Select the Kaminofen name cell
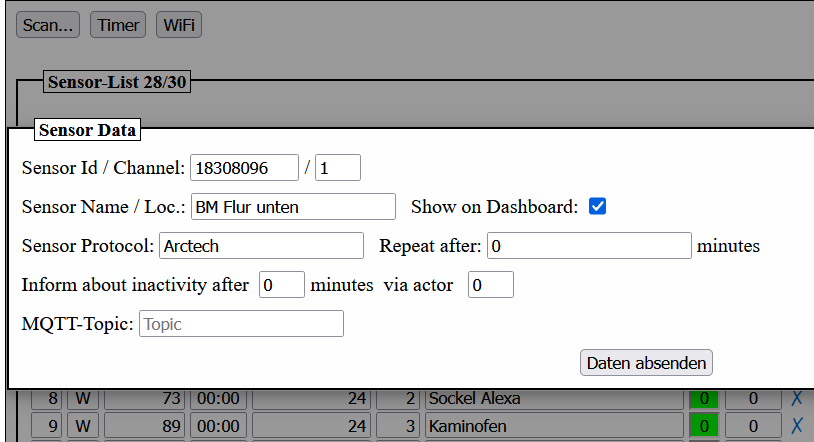Image resolution: width=814 pixels, height=442 pixels. point(554,426)
